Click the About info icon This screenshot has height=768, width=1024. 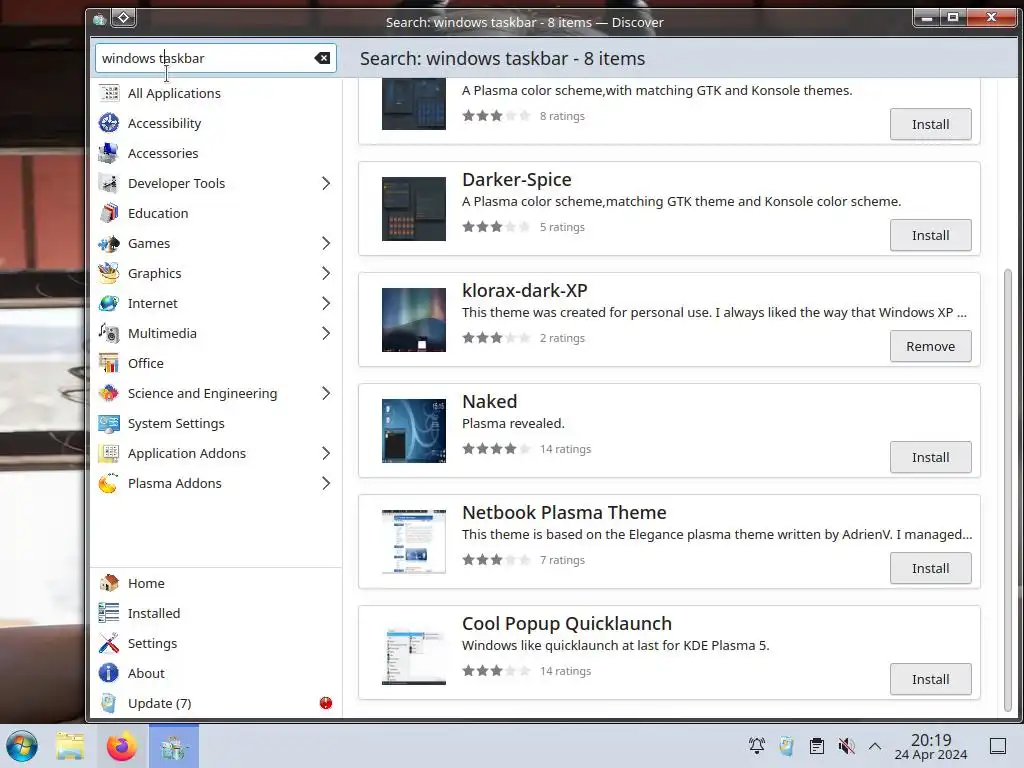point(109,673)
